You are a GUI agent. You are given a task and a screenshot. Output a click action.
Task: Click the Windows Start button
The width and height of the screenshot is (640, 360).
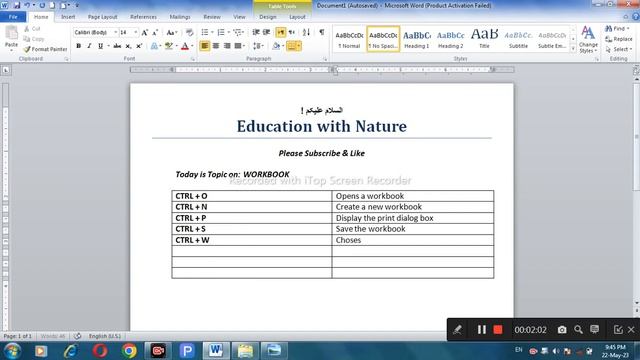point(12,351)
